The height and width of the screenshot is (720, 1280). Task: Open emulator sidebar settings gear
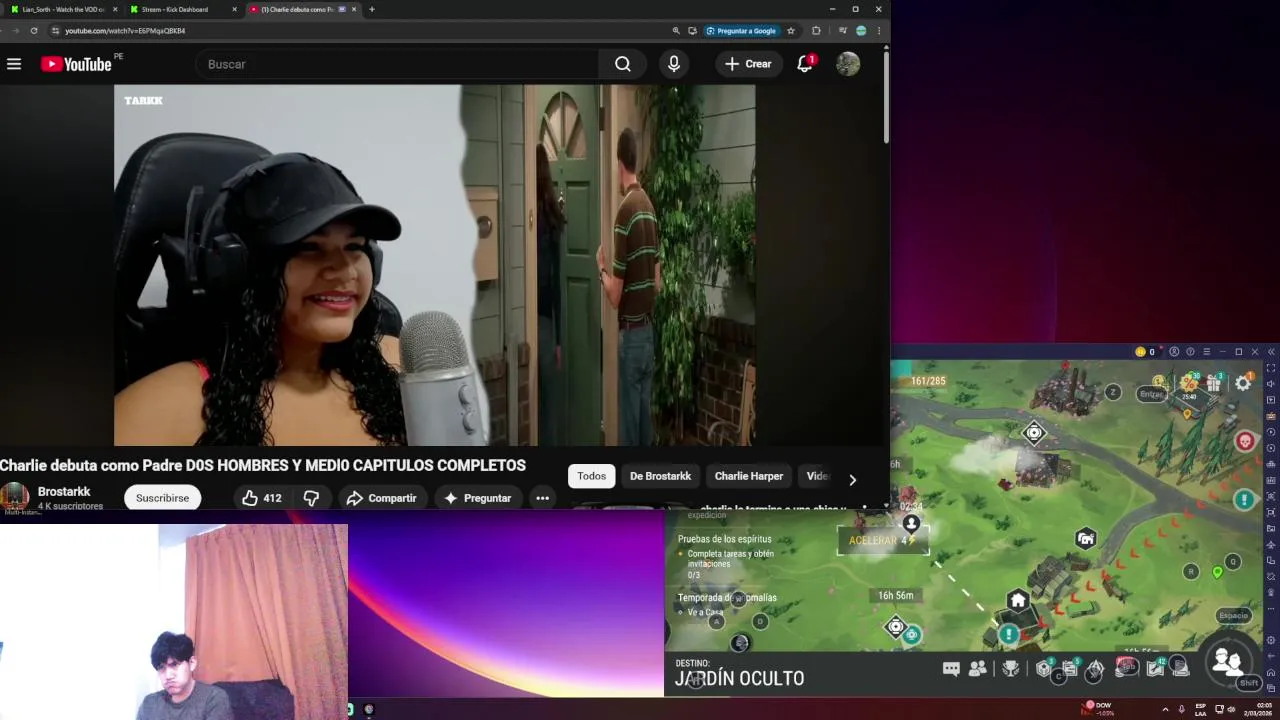pyautogui.click(x=1271, y=640)
